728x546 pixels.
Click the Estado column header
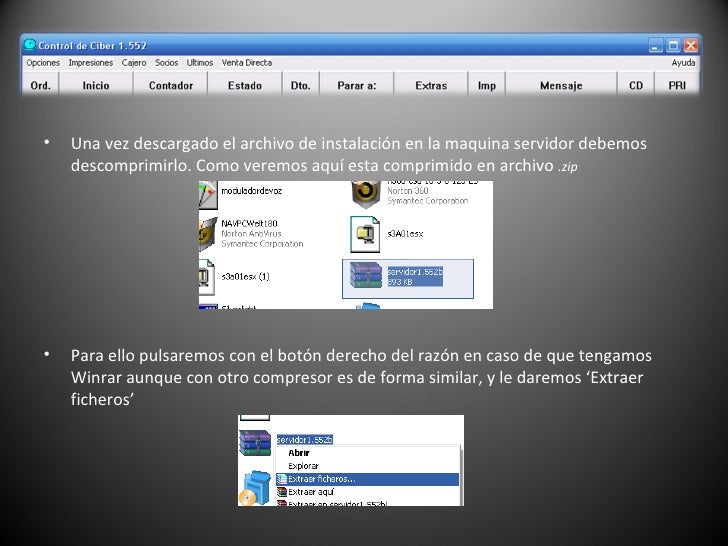click(x=245, y=85)
